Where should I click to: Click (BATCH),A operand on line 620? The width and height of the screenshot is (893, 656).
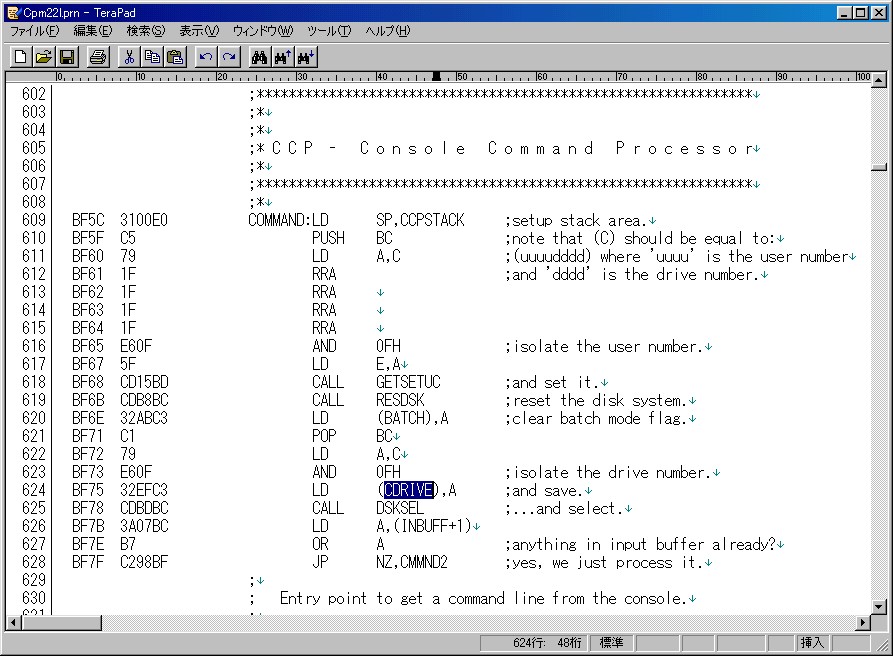coord(412,418)
